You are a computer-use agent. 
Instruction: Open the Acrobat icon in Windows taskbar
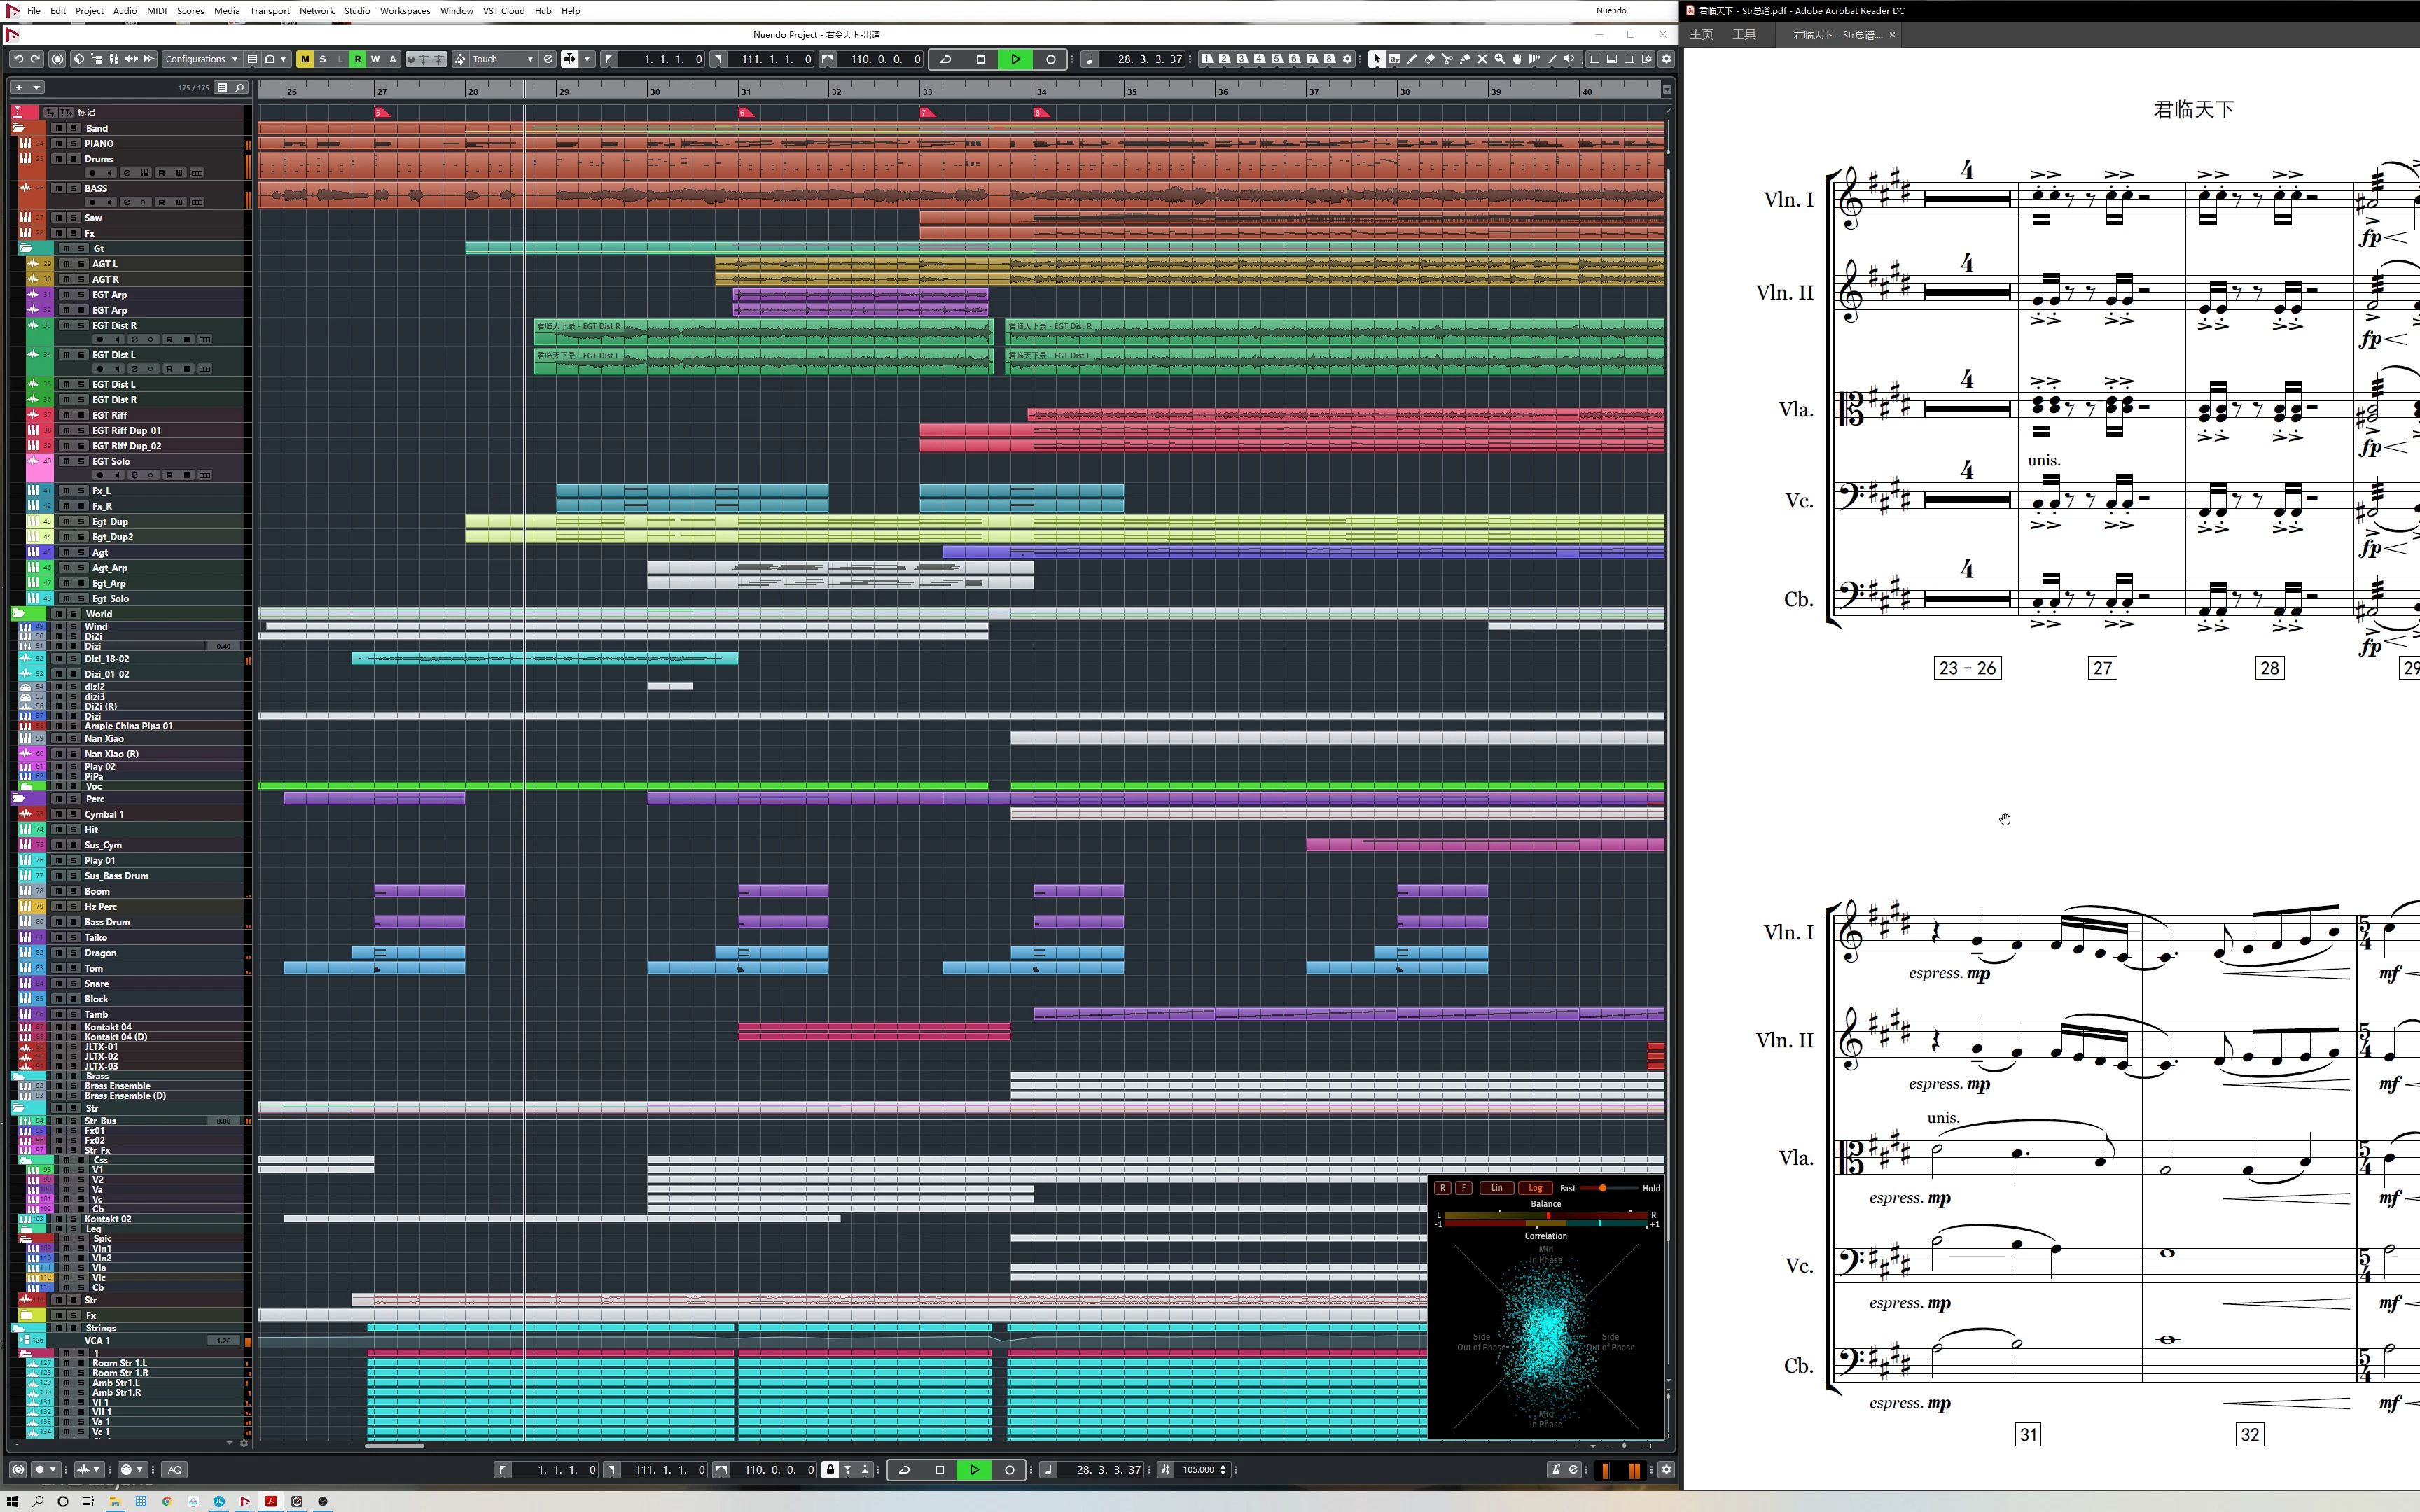point(271,1501)
